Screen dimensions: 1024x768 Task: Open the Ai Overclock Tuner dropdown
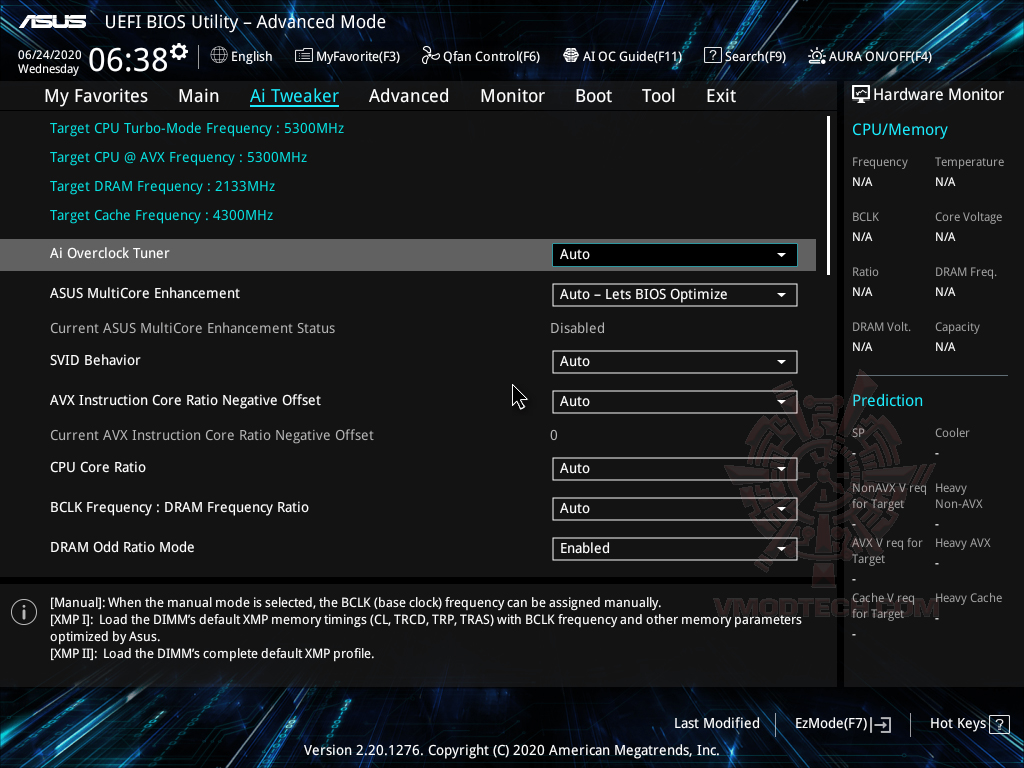click(673, 254)
